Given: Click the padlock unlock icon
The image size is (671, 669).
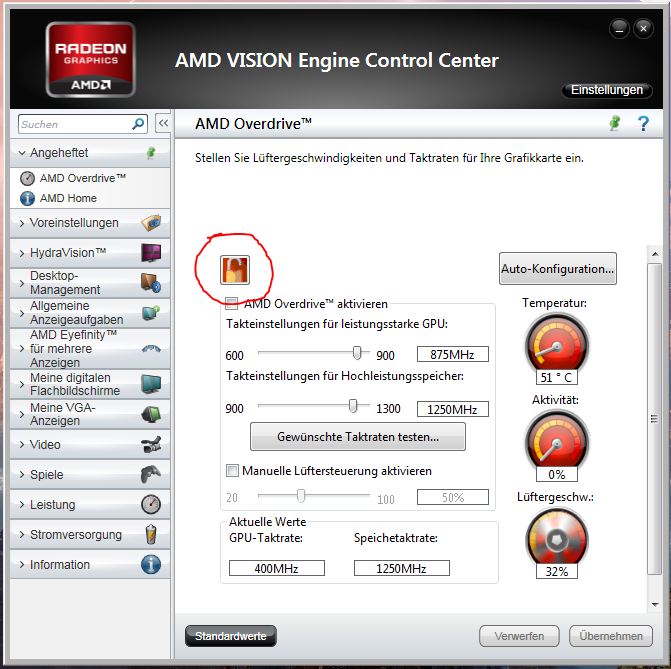Looking at the screenshot, I should point(235,270).
